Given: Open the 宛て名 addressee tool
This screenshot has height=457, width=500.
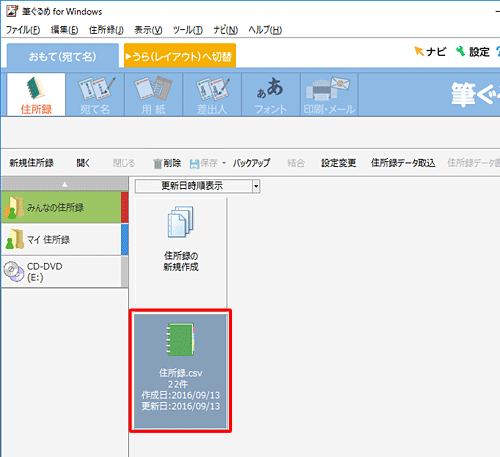Looking at the screenshot, I should tap(95, 95).
